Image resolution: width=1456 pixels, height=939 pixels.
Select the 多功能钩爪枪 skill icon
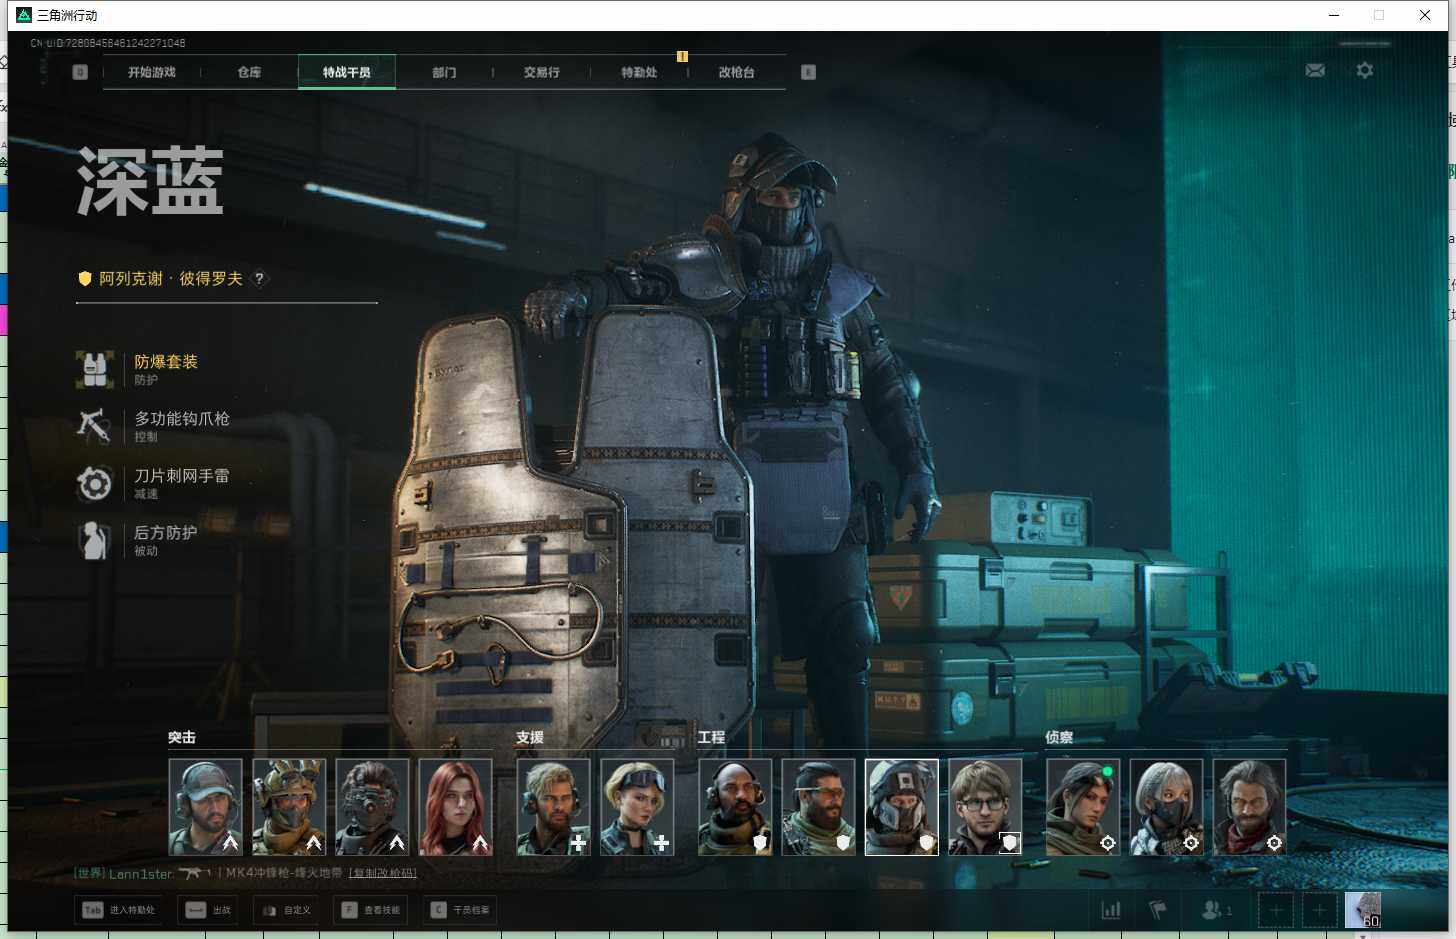(x=95, y=426)
